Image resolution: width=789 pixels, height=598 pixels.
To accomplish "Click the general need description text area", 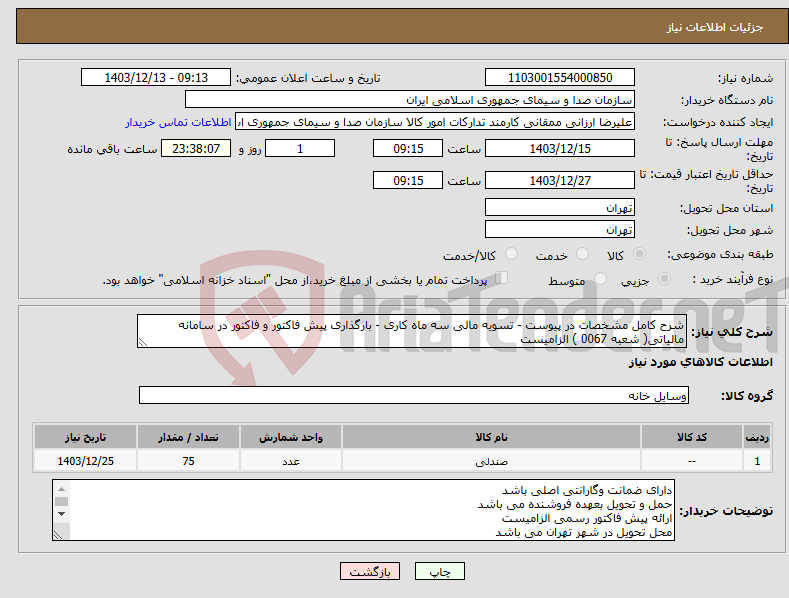I will (x=412, y=331).
